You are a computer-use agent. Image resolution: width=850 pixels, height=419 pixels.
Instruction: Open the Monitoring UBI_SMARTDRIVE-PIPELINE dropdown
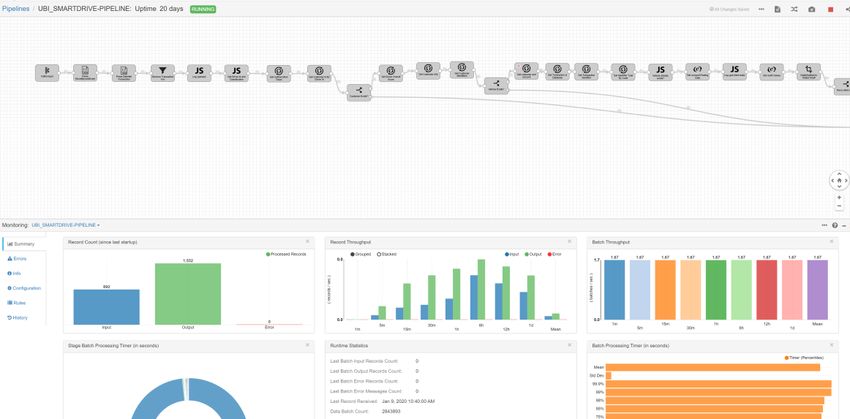[66, 224]
